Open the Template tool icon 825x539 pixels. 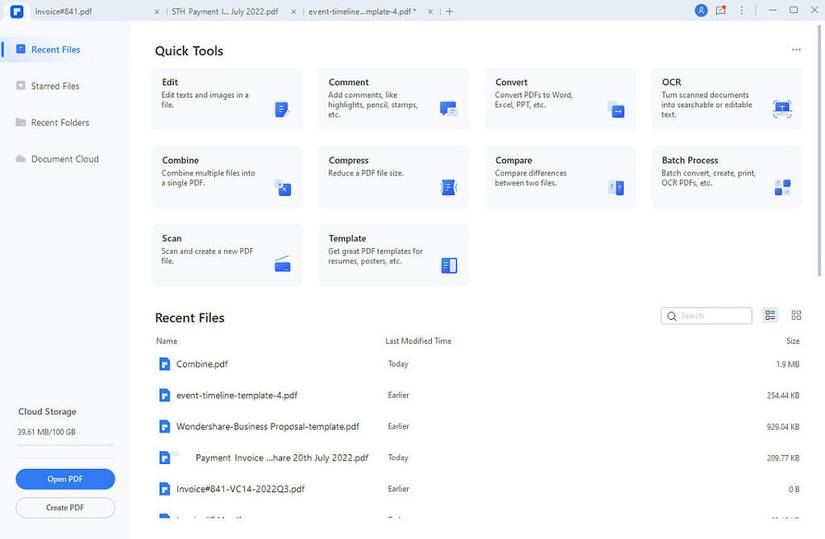tap(449, 265)
